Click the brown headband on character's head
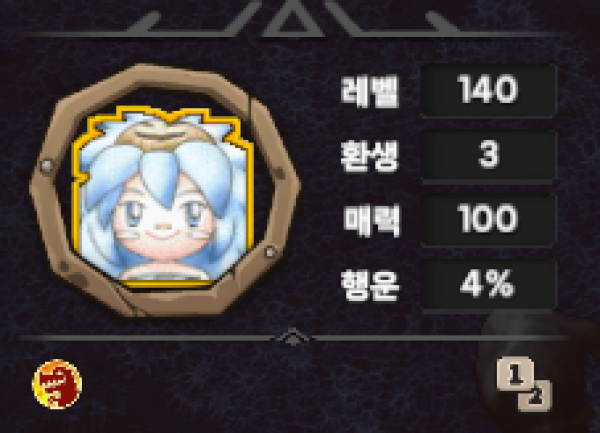Screen dimensions: 600x433 tap(164, 137)
